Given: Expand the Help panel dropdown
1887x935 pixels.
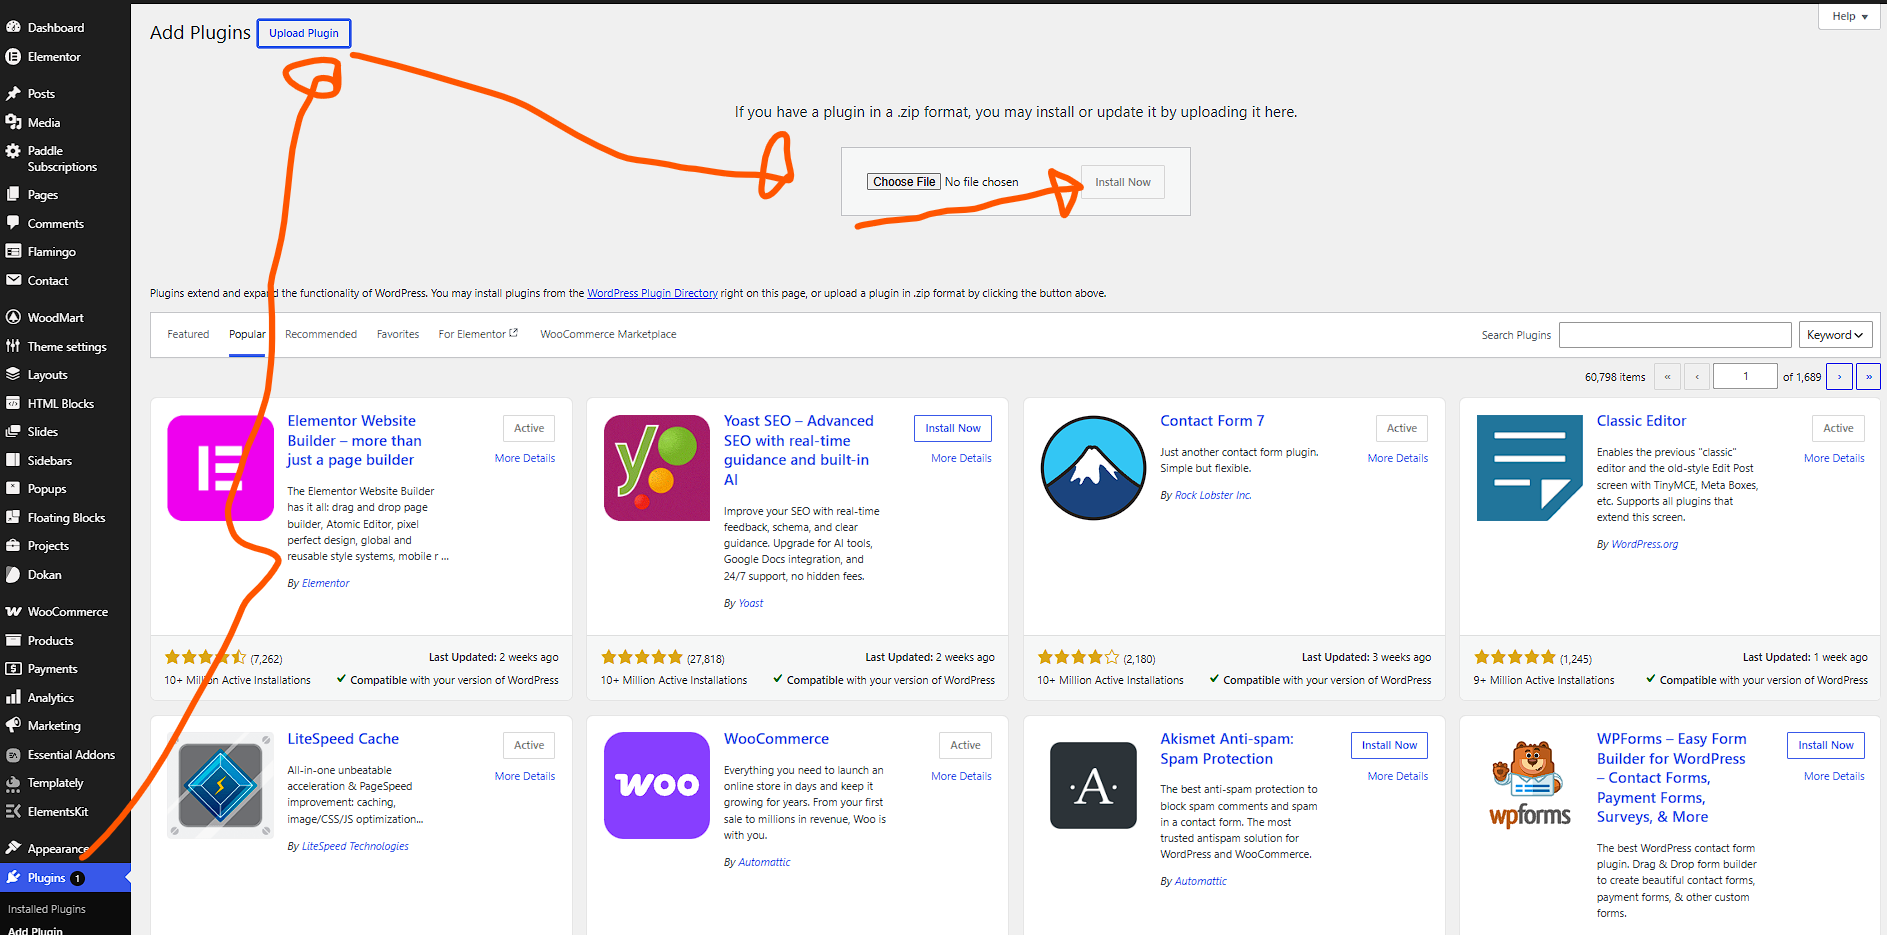Looking at the screenshot, I should point(1850,16).
